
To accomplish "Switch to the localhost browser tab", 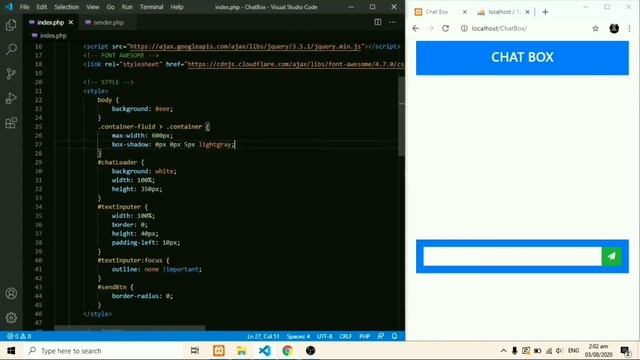I will pyautogui.click(x=500, y=12).
